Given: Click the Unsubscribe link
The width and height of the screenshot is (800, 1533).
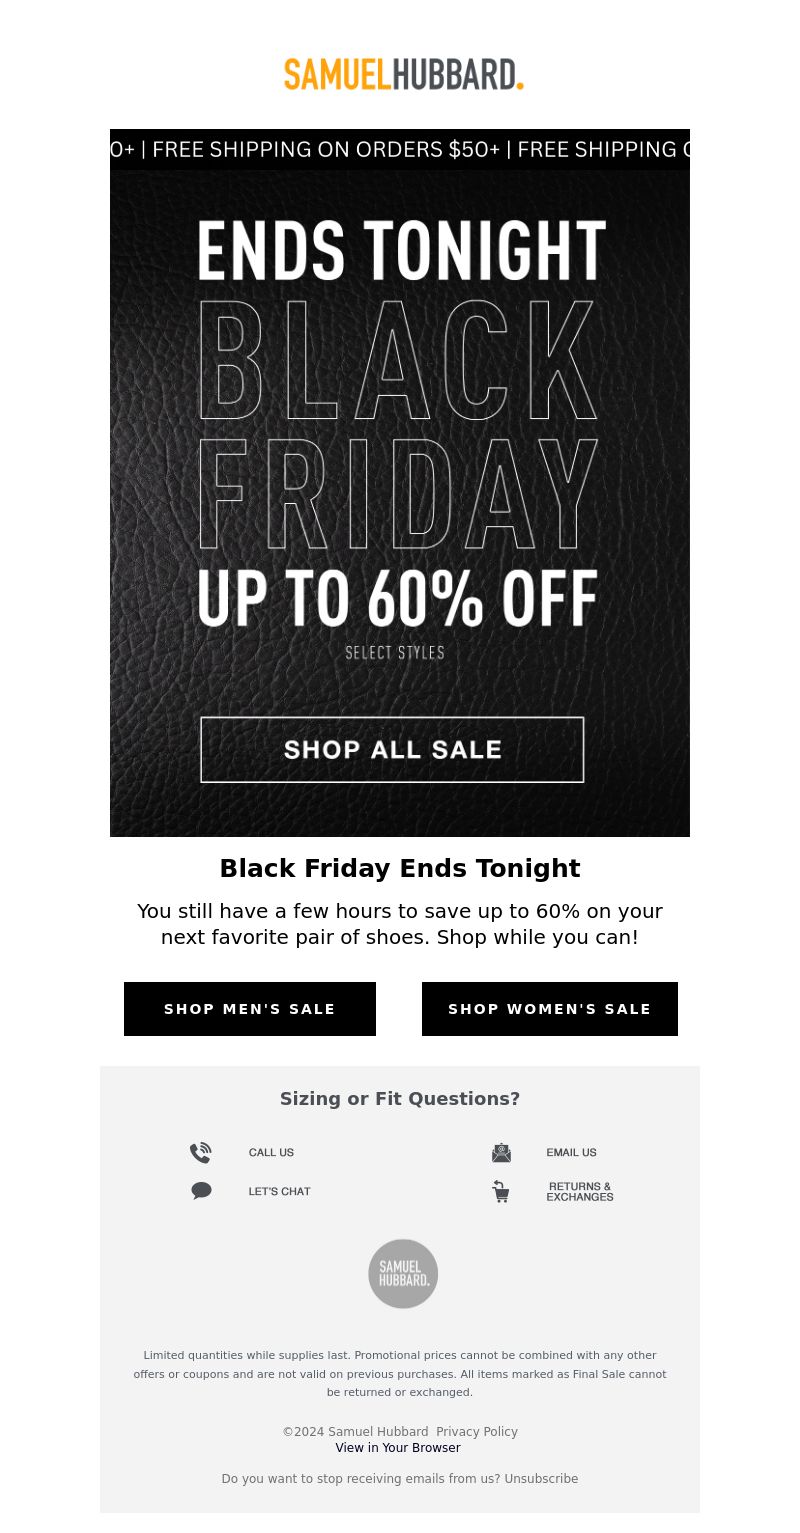Looking at the screenshot, I should 541,1479.
